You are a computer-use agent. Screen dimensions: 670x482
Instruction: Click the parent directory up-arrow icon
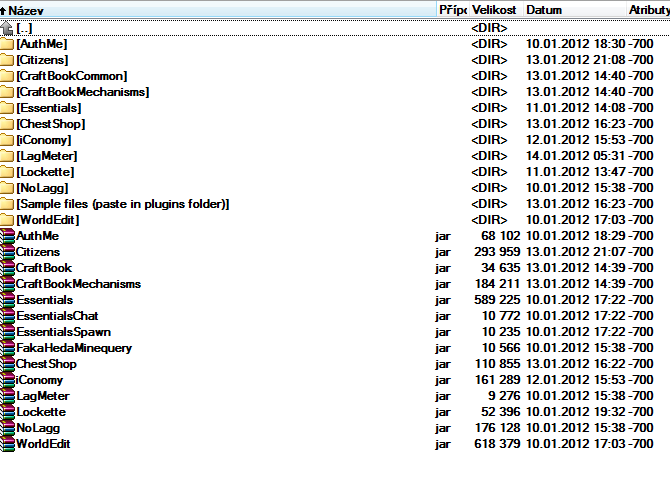[7, 28]
